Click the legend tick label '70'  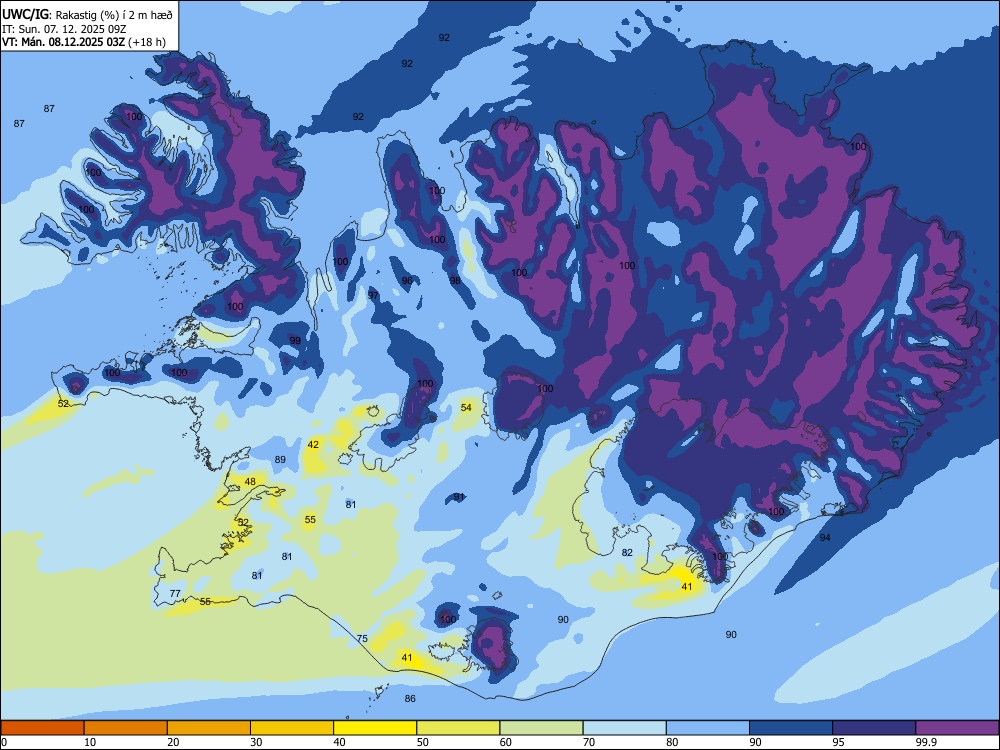coord(589,742)
